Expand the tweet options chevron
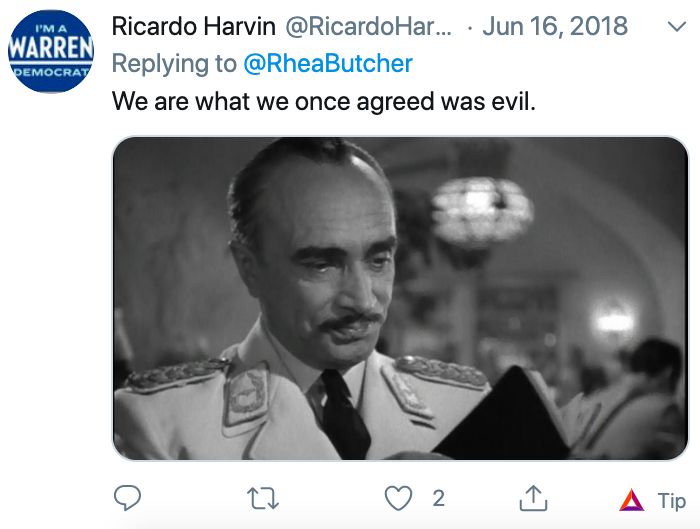Viewport: 700px width, 529px height. pyautogui.click(x=677, y=26)
